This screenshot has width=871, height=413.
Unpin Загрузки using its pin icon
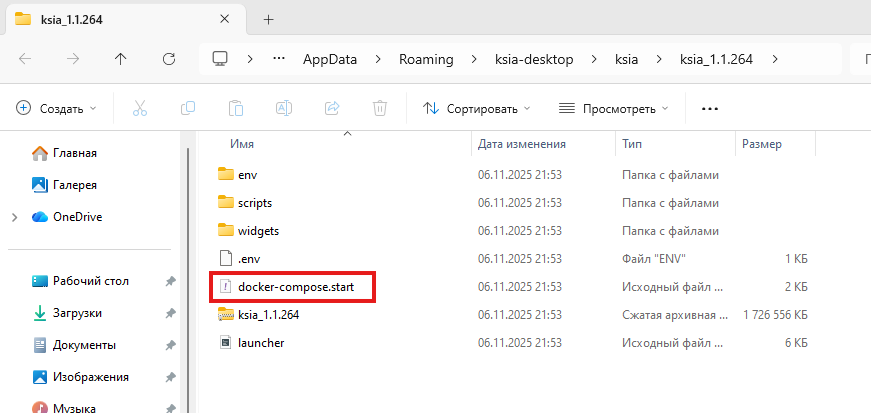pos(170,314)
